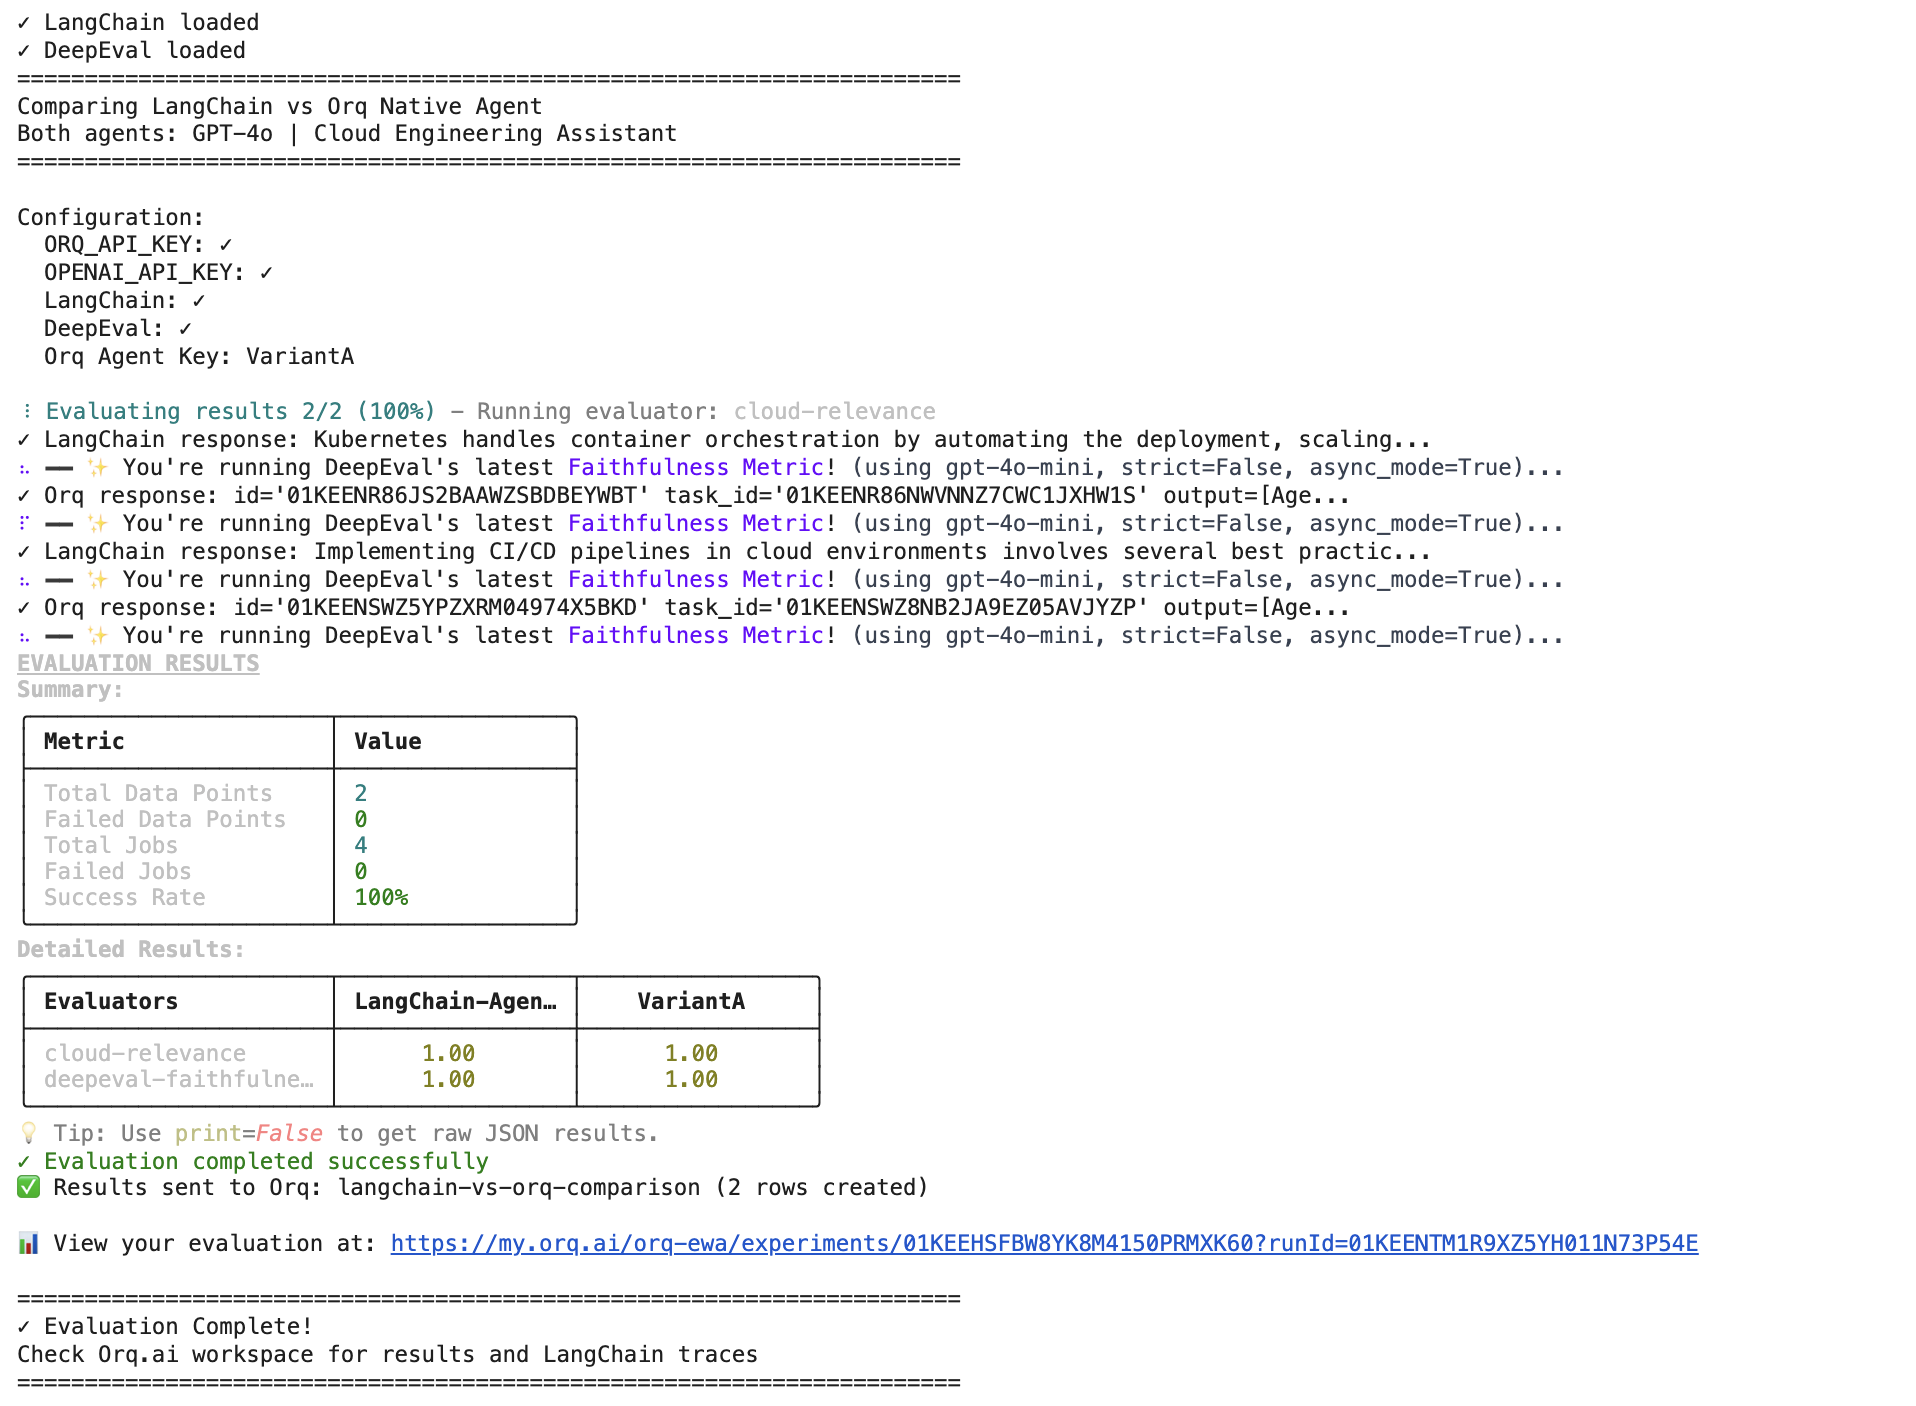
Task: Select the 'DeepEval loaded' line
Action: click(x=131, y=50)
